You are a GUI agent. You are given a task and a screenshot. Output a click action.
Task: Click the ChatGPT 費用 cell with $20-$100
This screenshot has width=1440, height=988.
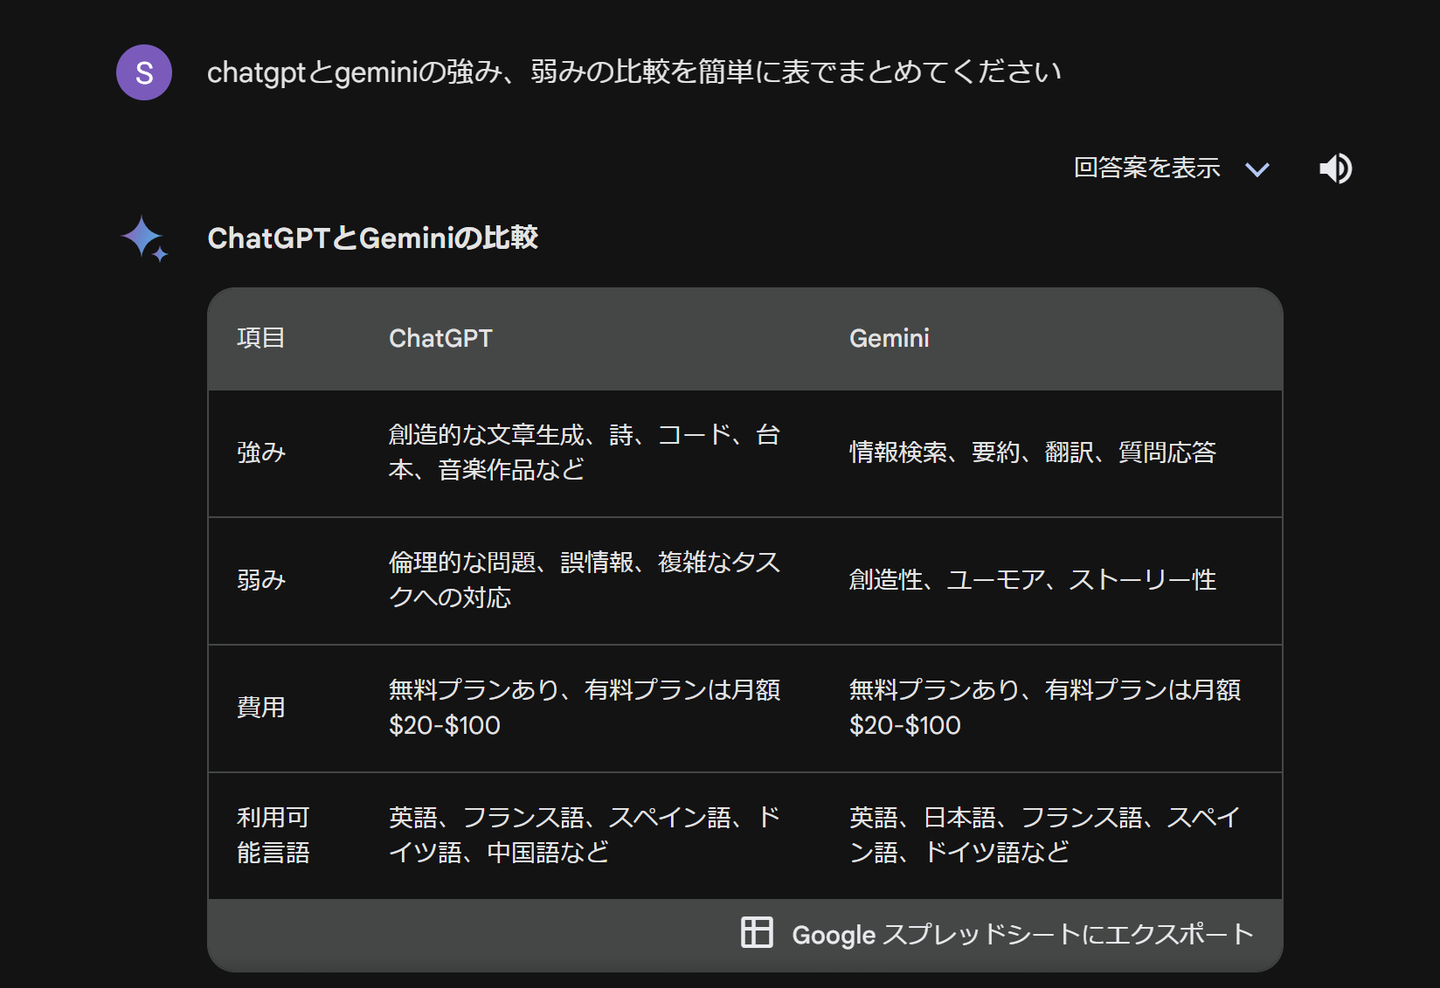click(x=584, y=708)
